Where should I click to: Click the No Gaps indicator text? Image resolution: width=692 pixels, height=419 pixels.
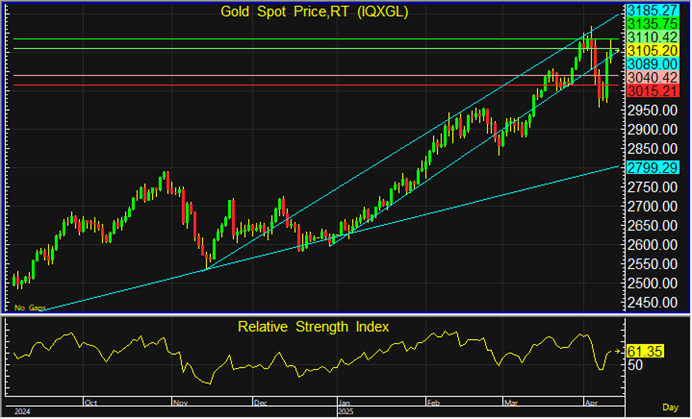pyautogui.click(x=31, y=308)
